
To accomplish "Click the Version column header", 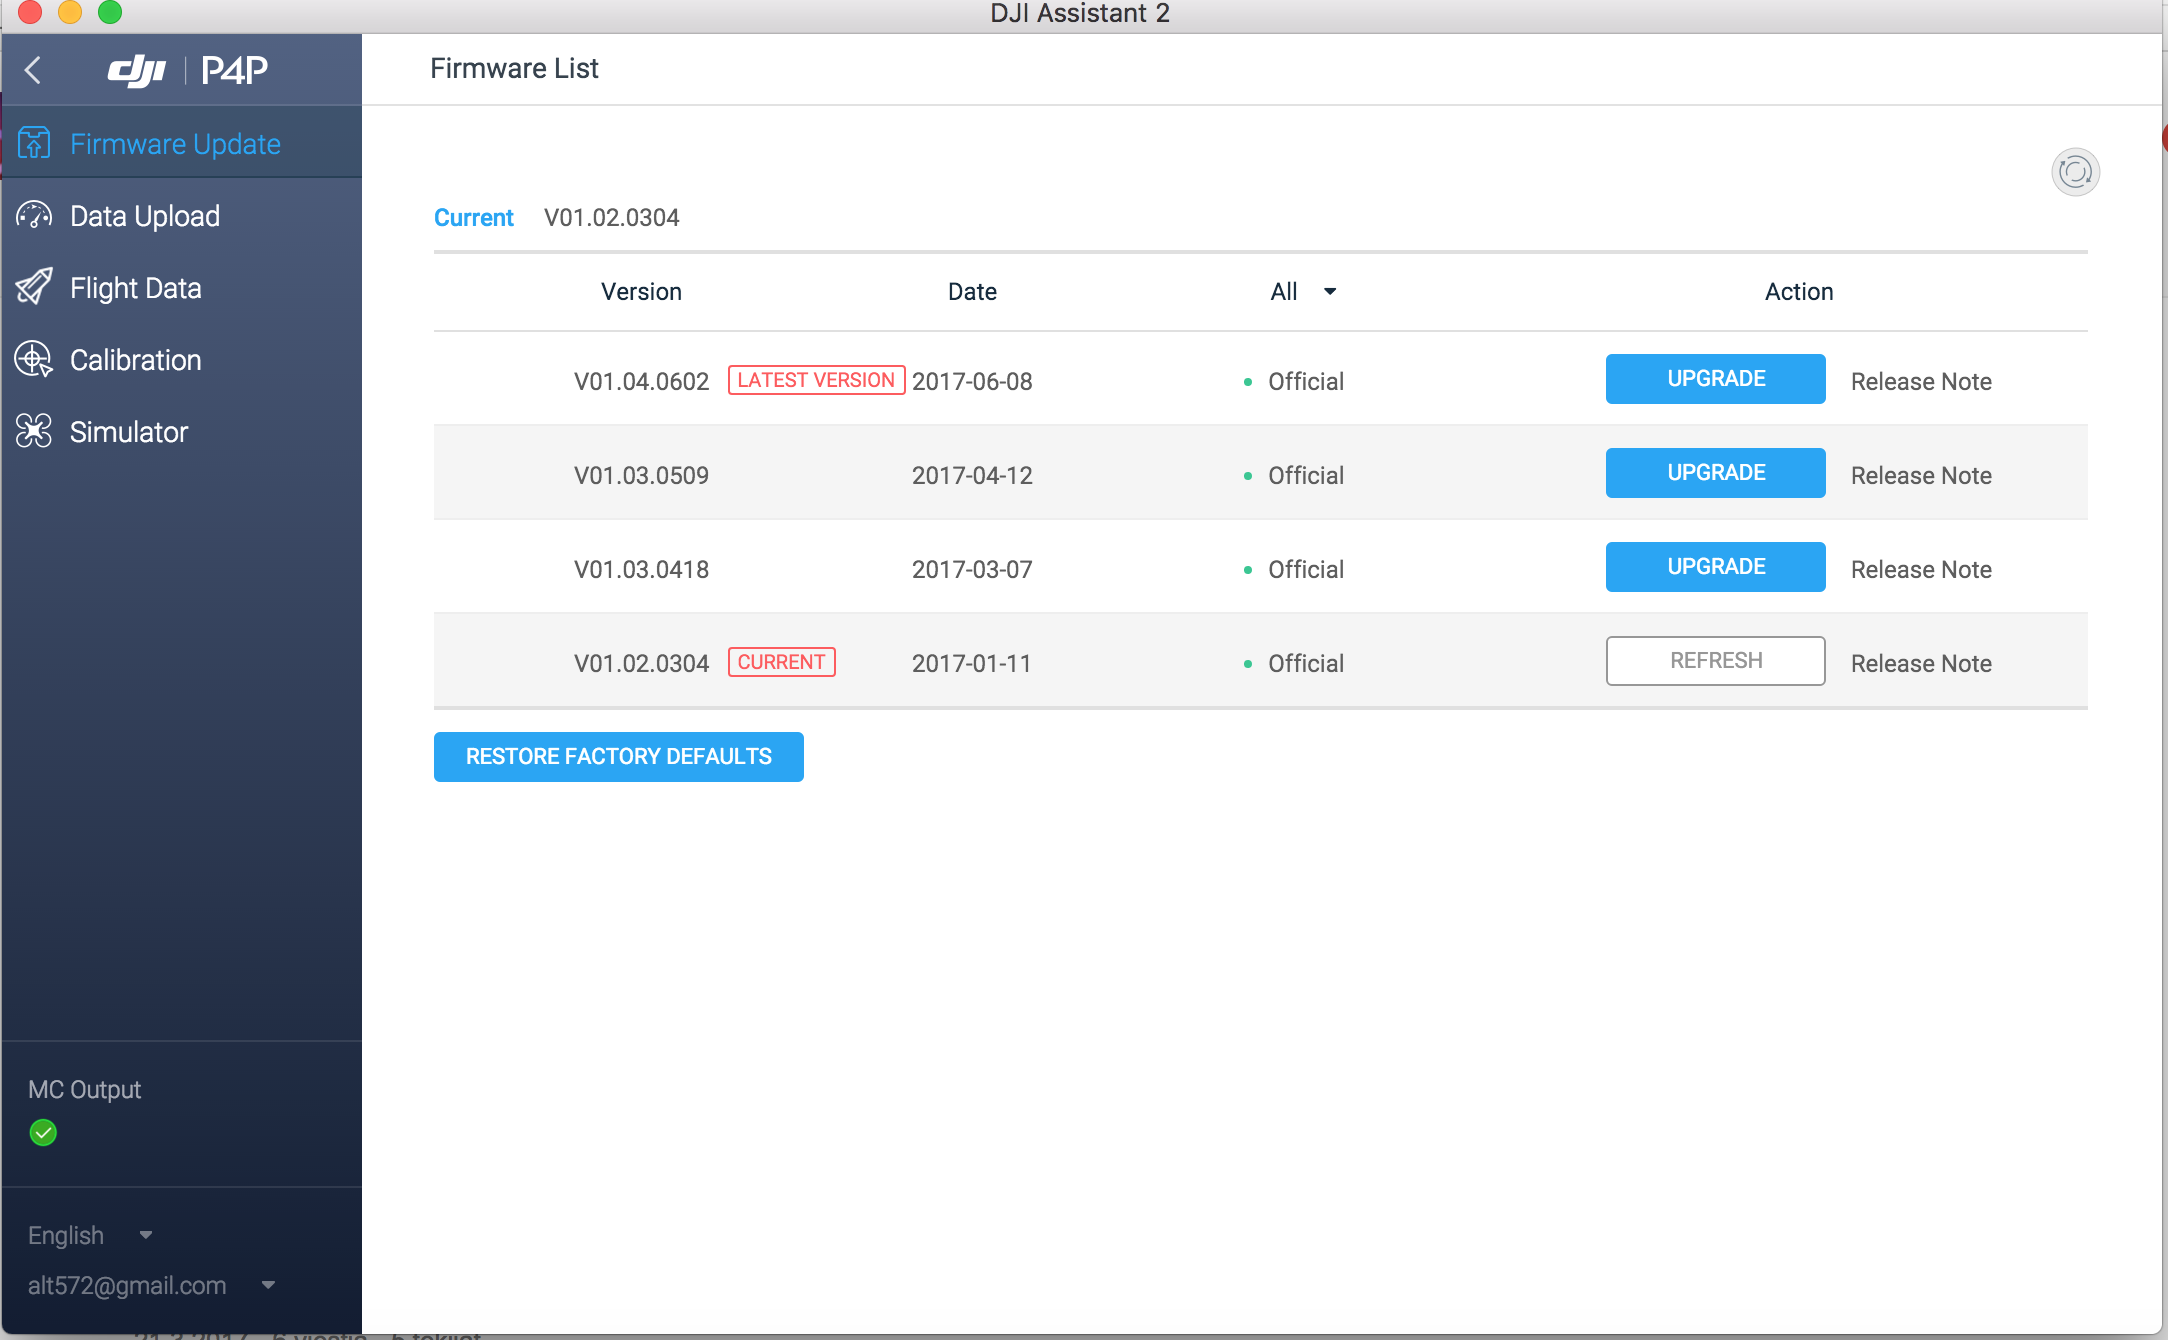I will [641, 292].
